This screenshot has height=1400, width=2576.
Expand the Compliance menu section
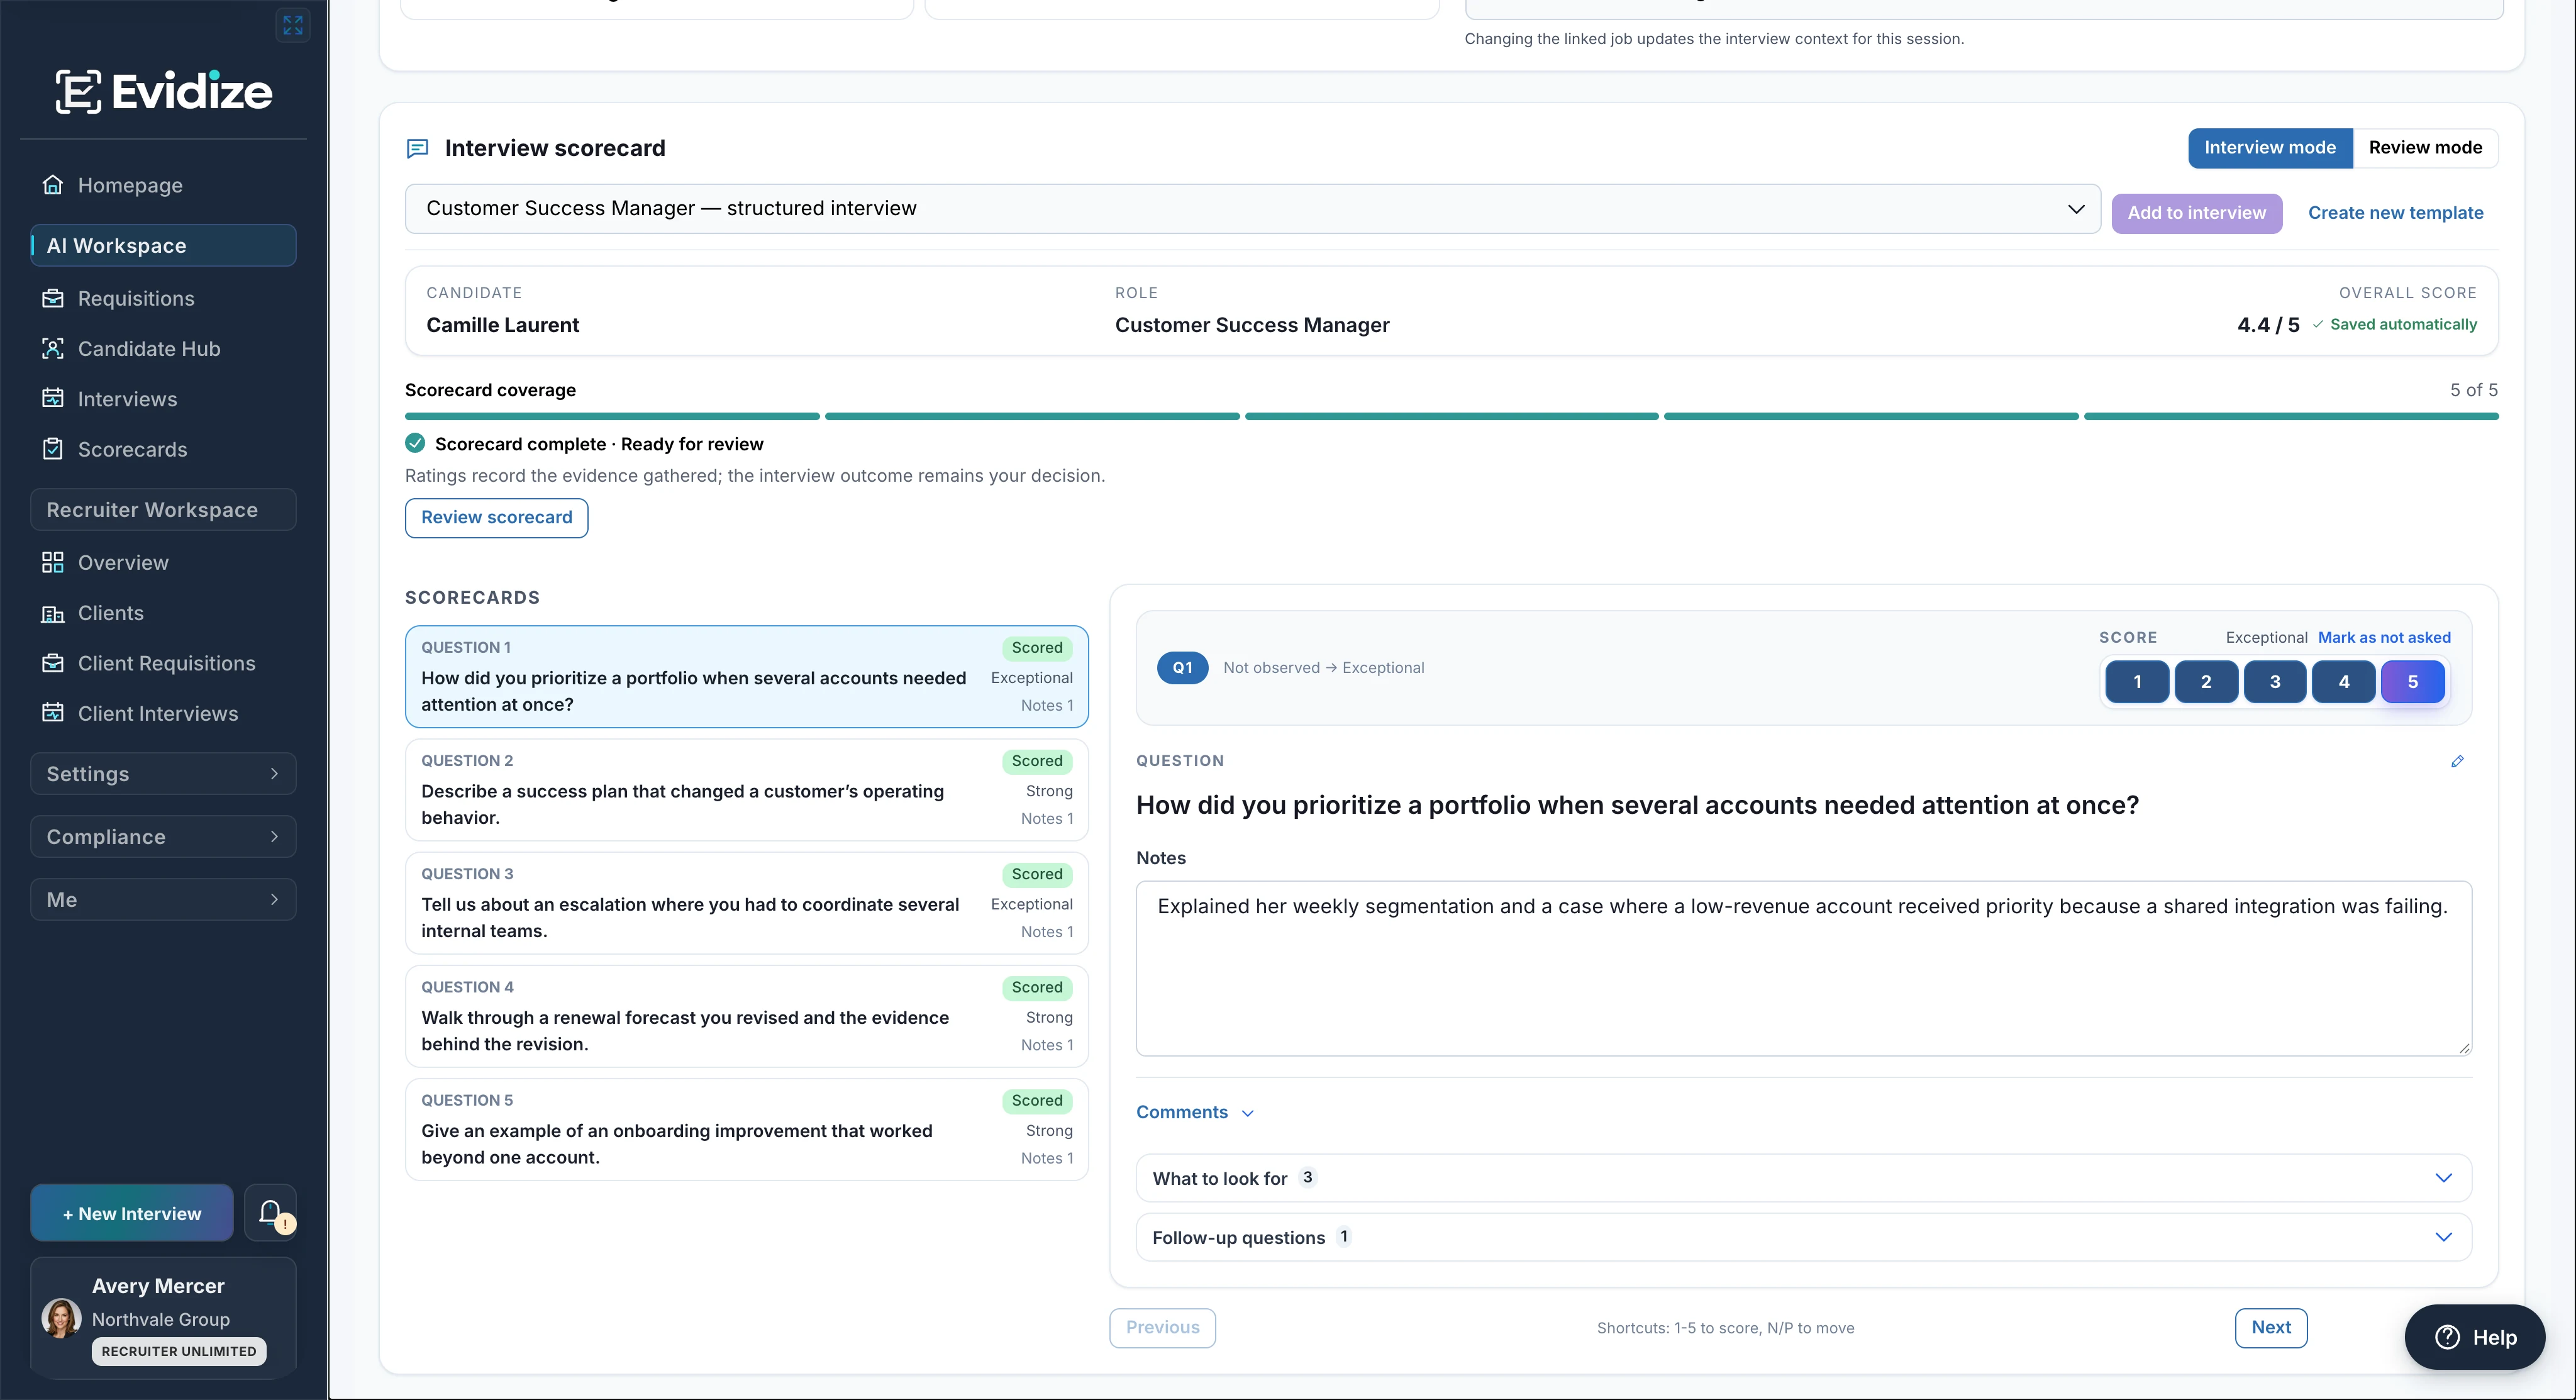(163, 837)
